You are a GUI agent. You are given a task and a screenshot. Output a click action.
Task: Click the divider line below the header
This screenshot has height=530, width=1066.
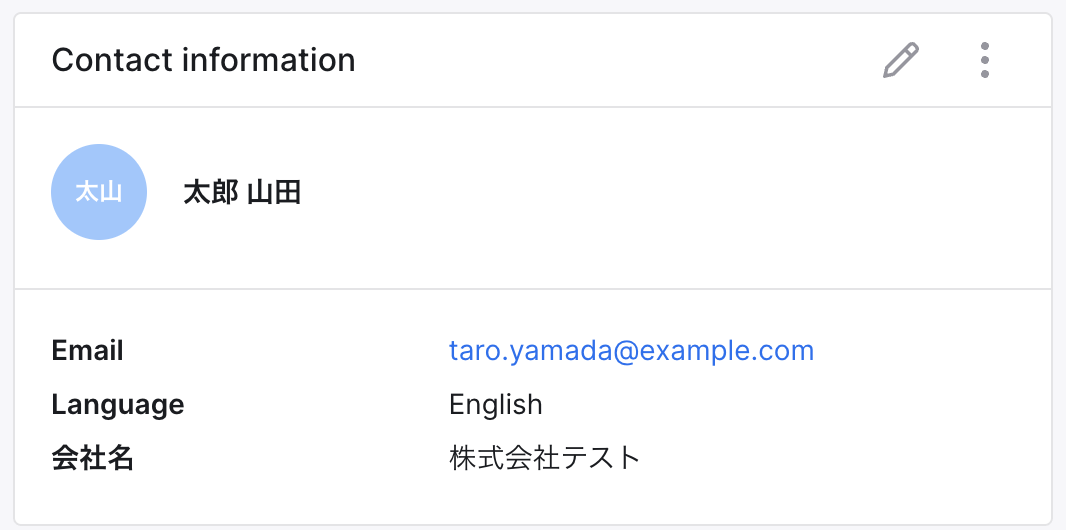tap(532, 107)
